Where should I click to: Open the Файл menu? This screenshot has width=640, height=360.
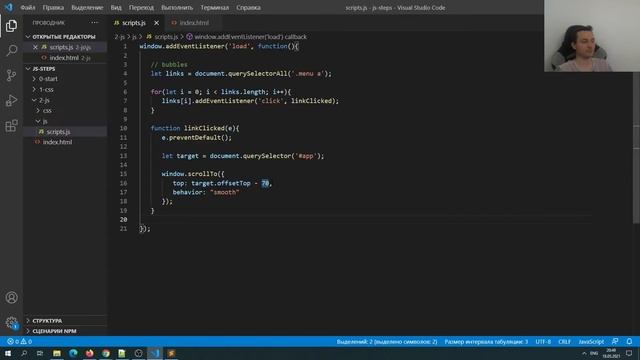[28, 8]
